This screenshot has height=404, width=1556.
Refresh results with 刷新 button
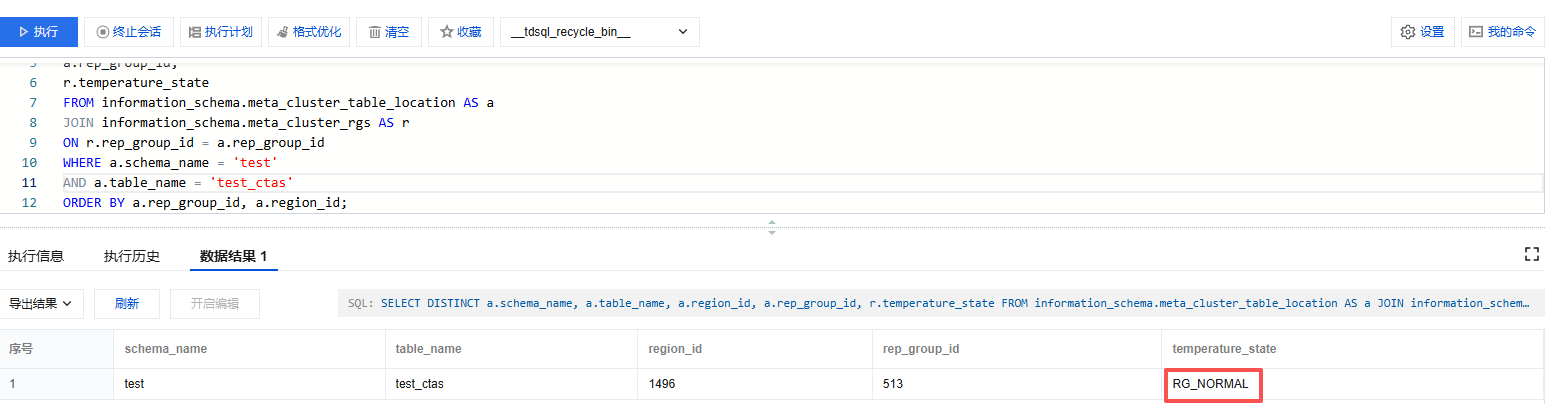pos(127,304)
